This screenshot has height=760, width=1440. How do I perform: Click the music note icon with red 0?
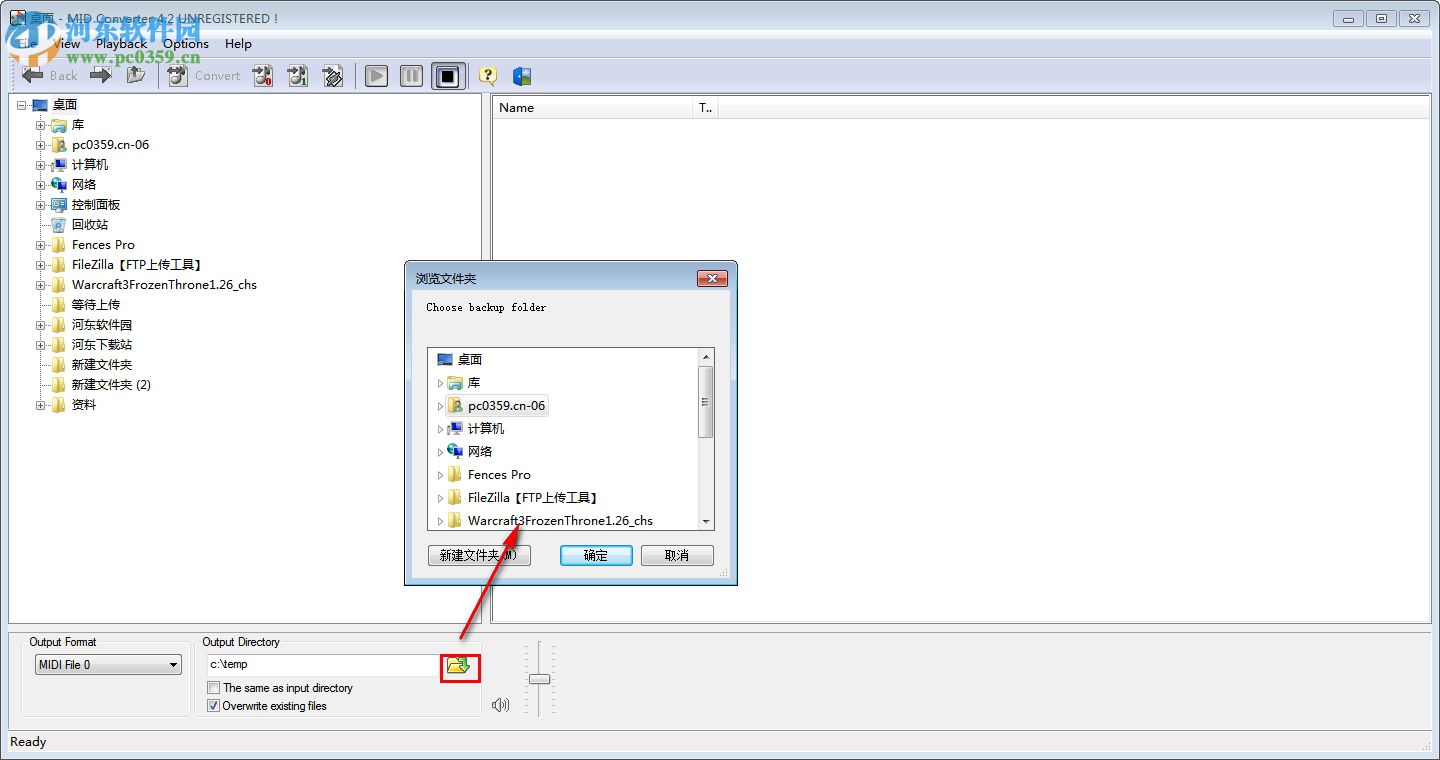263,76
